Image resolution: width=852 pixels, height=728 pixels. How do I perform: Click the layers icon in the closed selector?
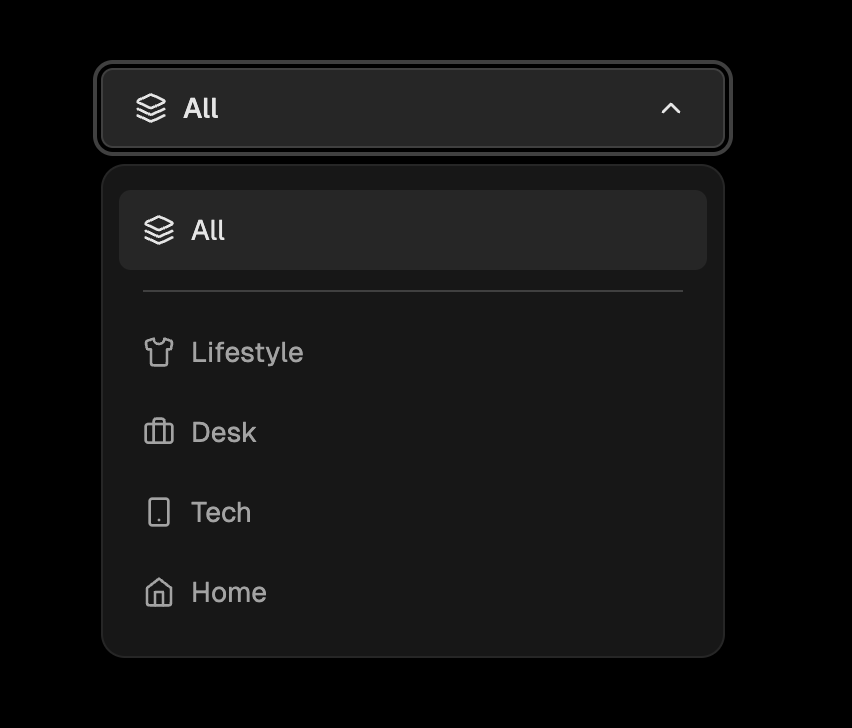pos(152,109)
